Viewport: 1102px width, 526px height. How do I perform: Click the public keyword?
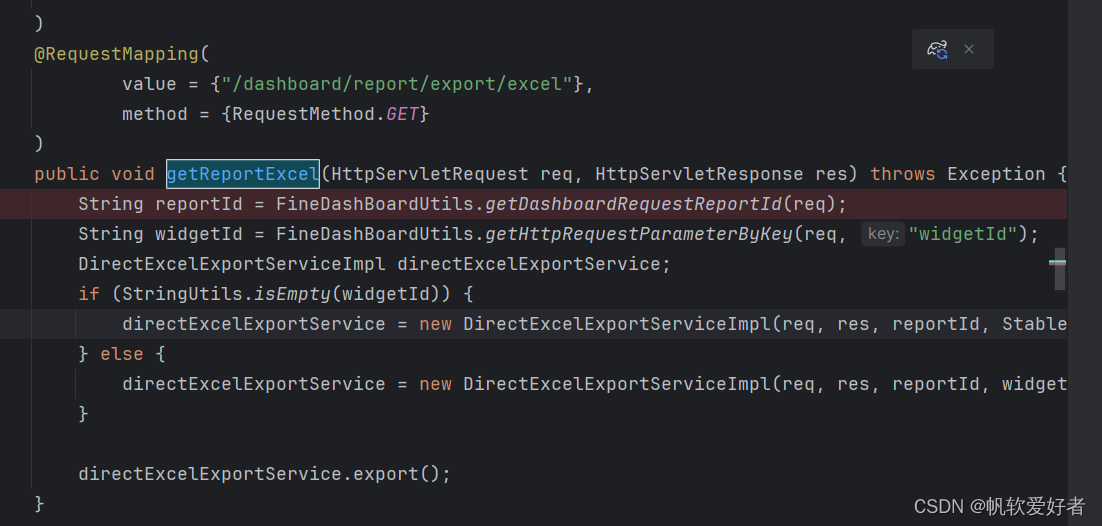point(67,174)
